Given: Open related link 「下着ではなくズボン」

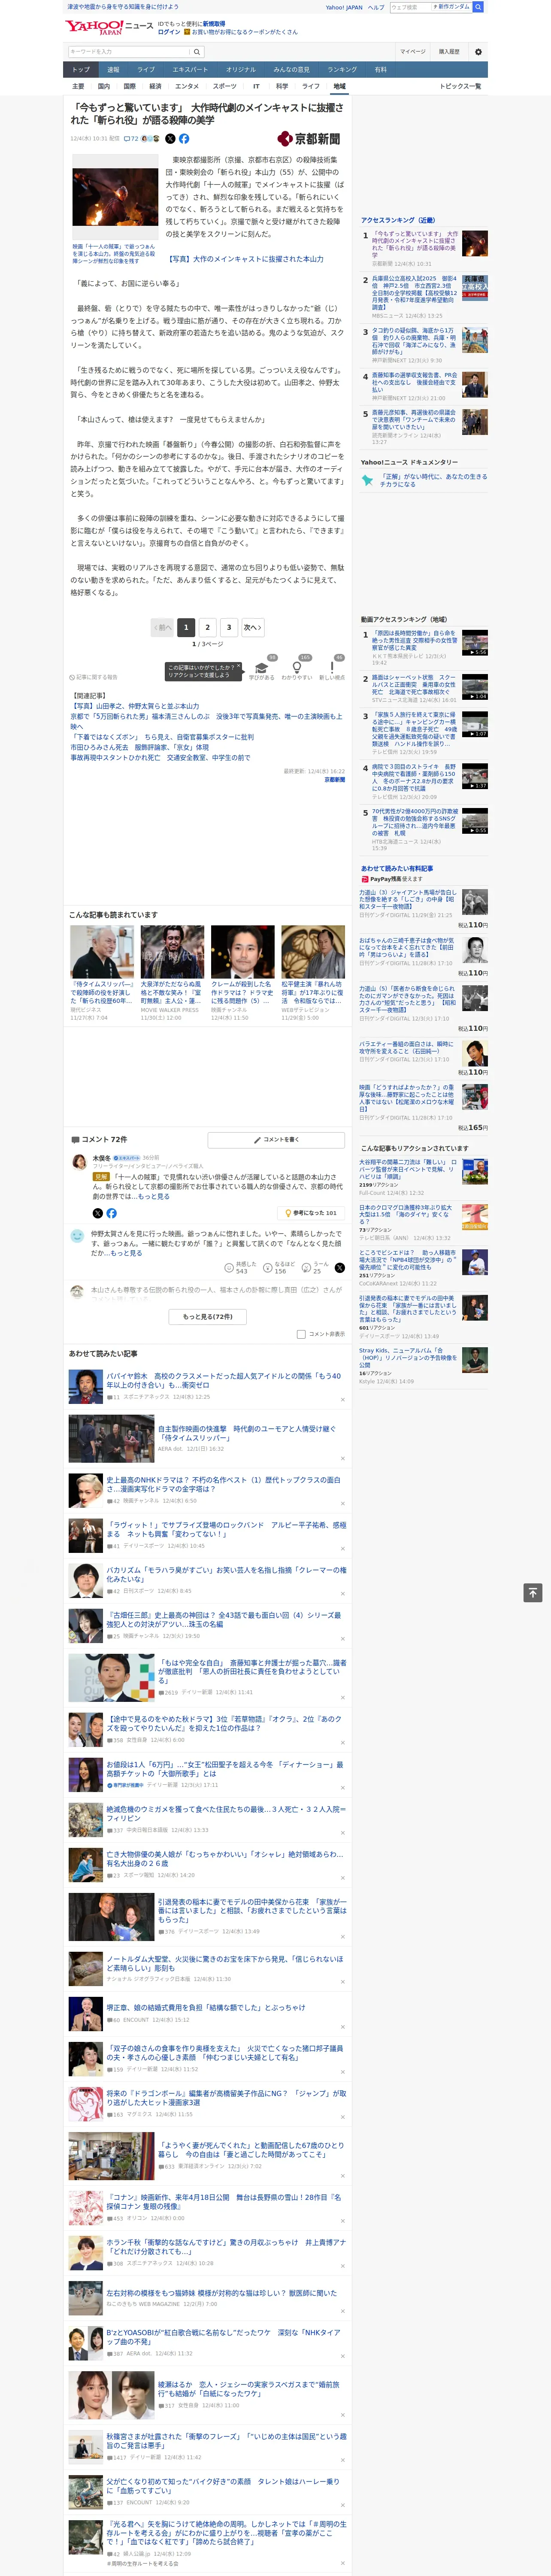Looking at the screenshot, I should click(162, 737).
